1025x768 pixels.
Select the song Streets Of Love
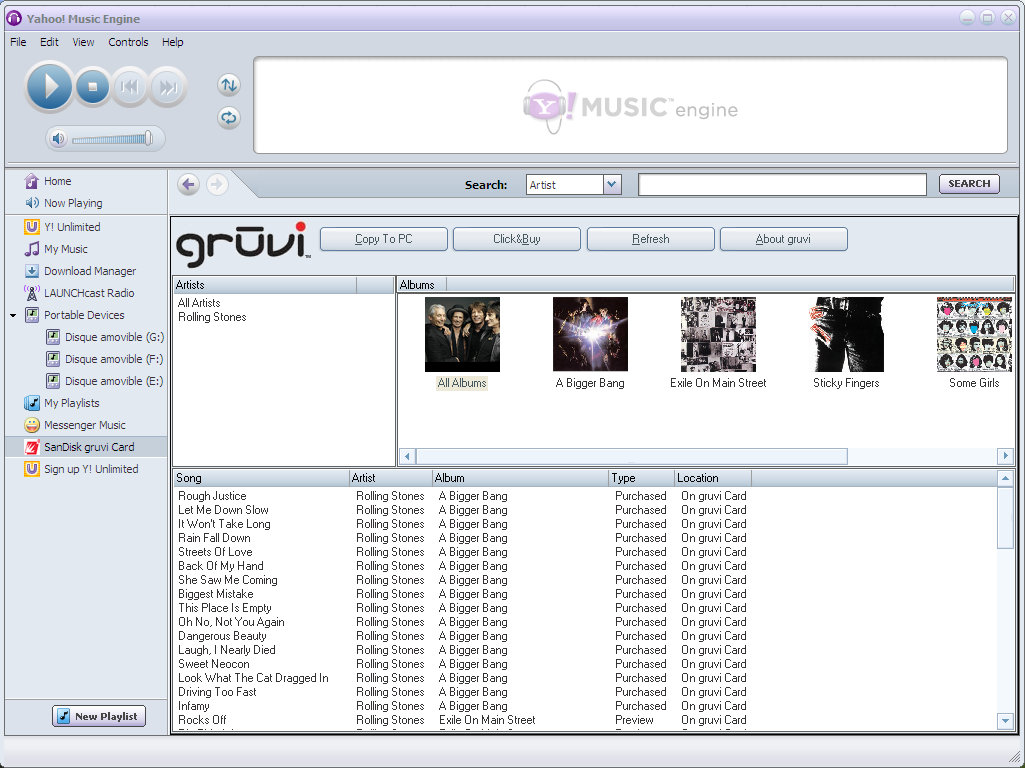215,552
